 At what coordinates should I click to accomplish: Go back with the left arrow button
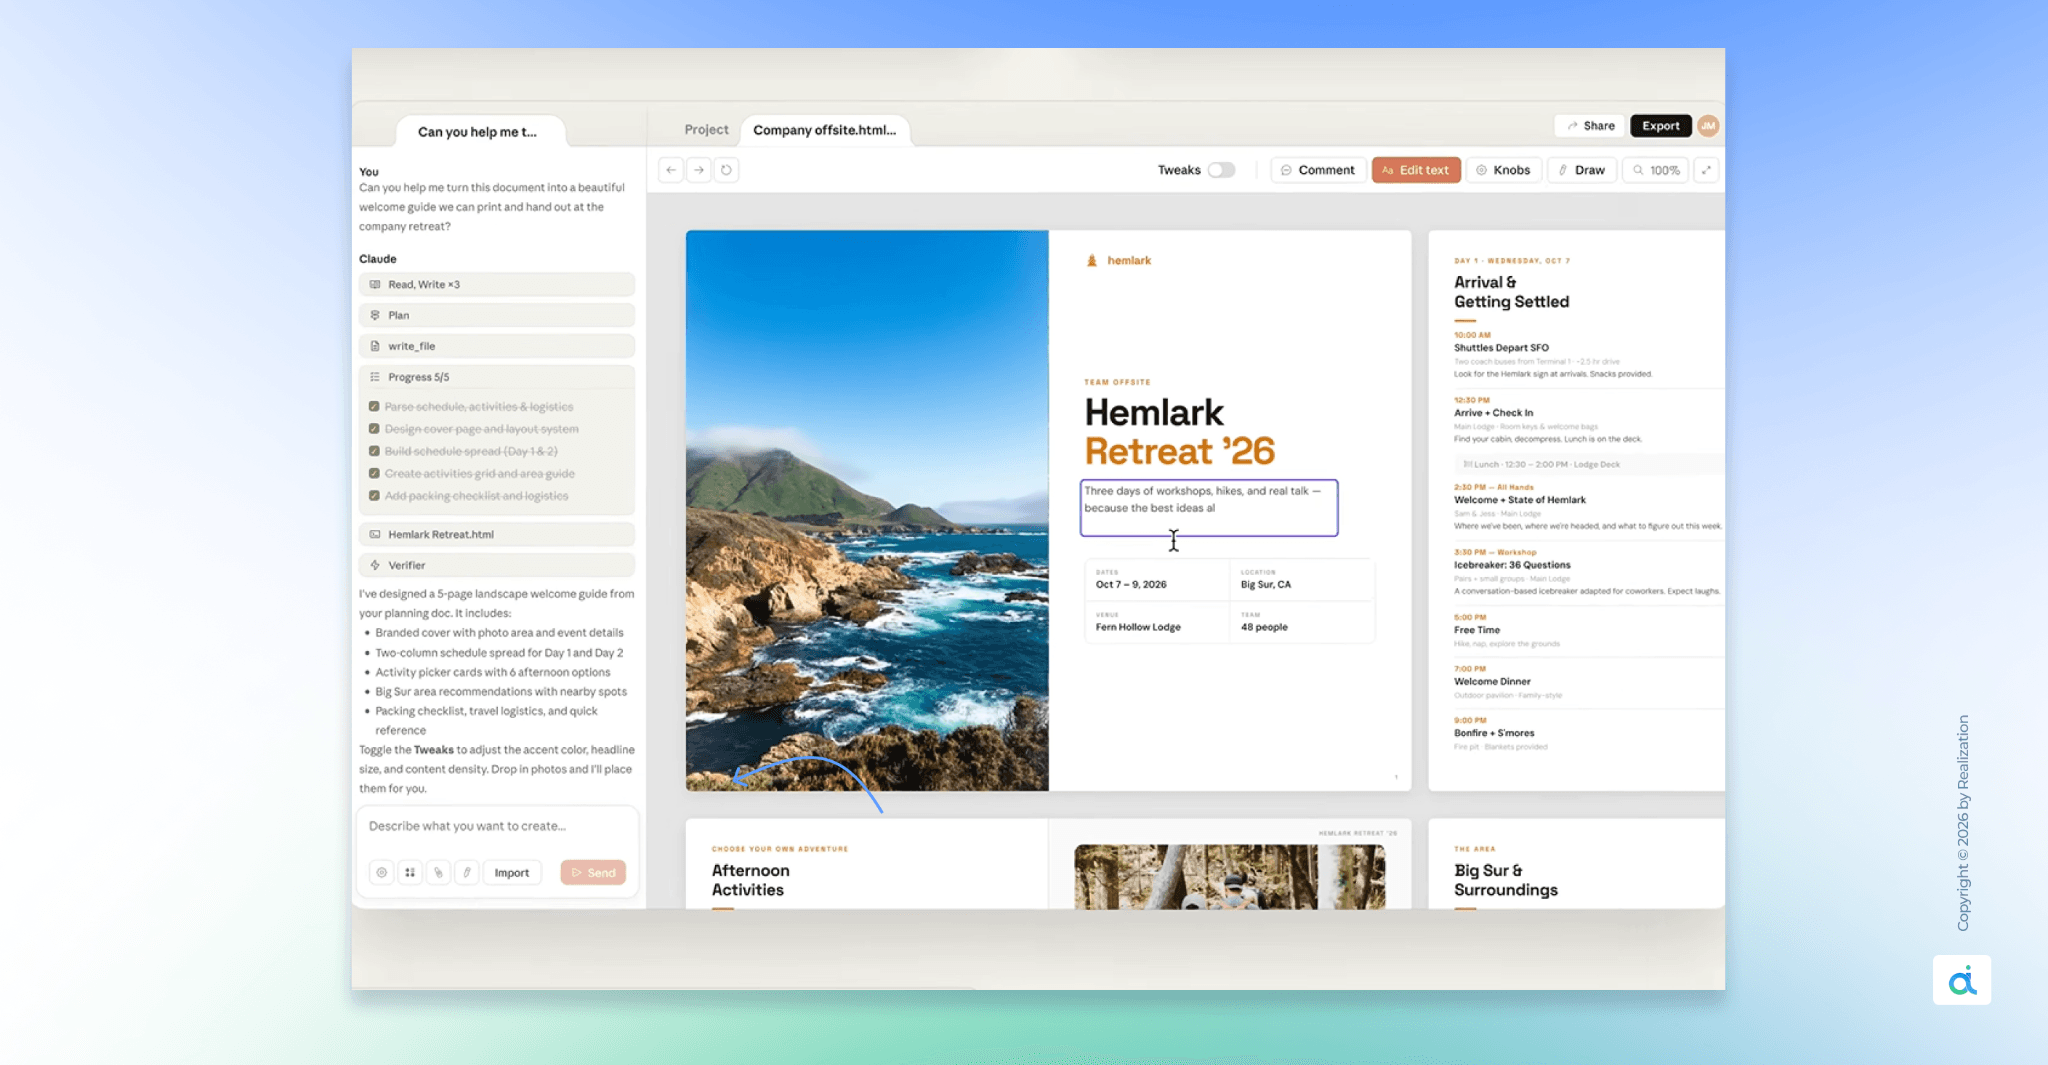point(671,170)
